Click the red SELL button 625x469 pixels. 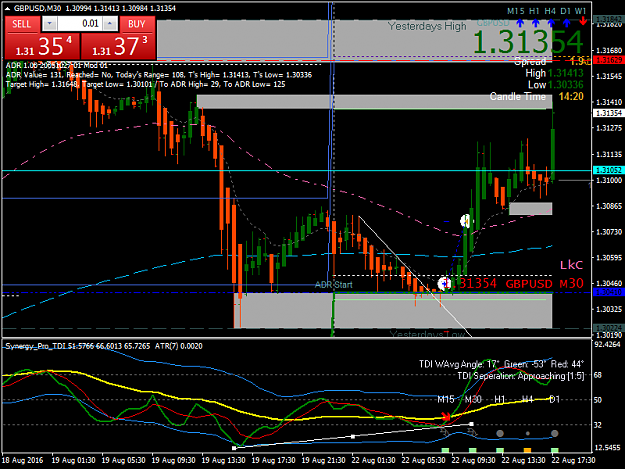coord(22,24)
